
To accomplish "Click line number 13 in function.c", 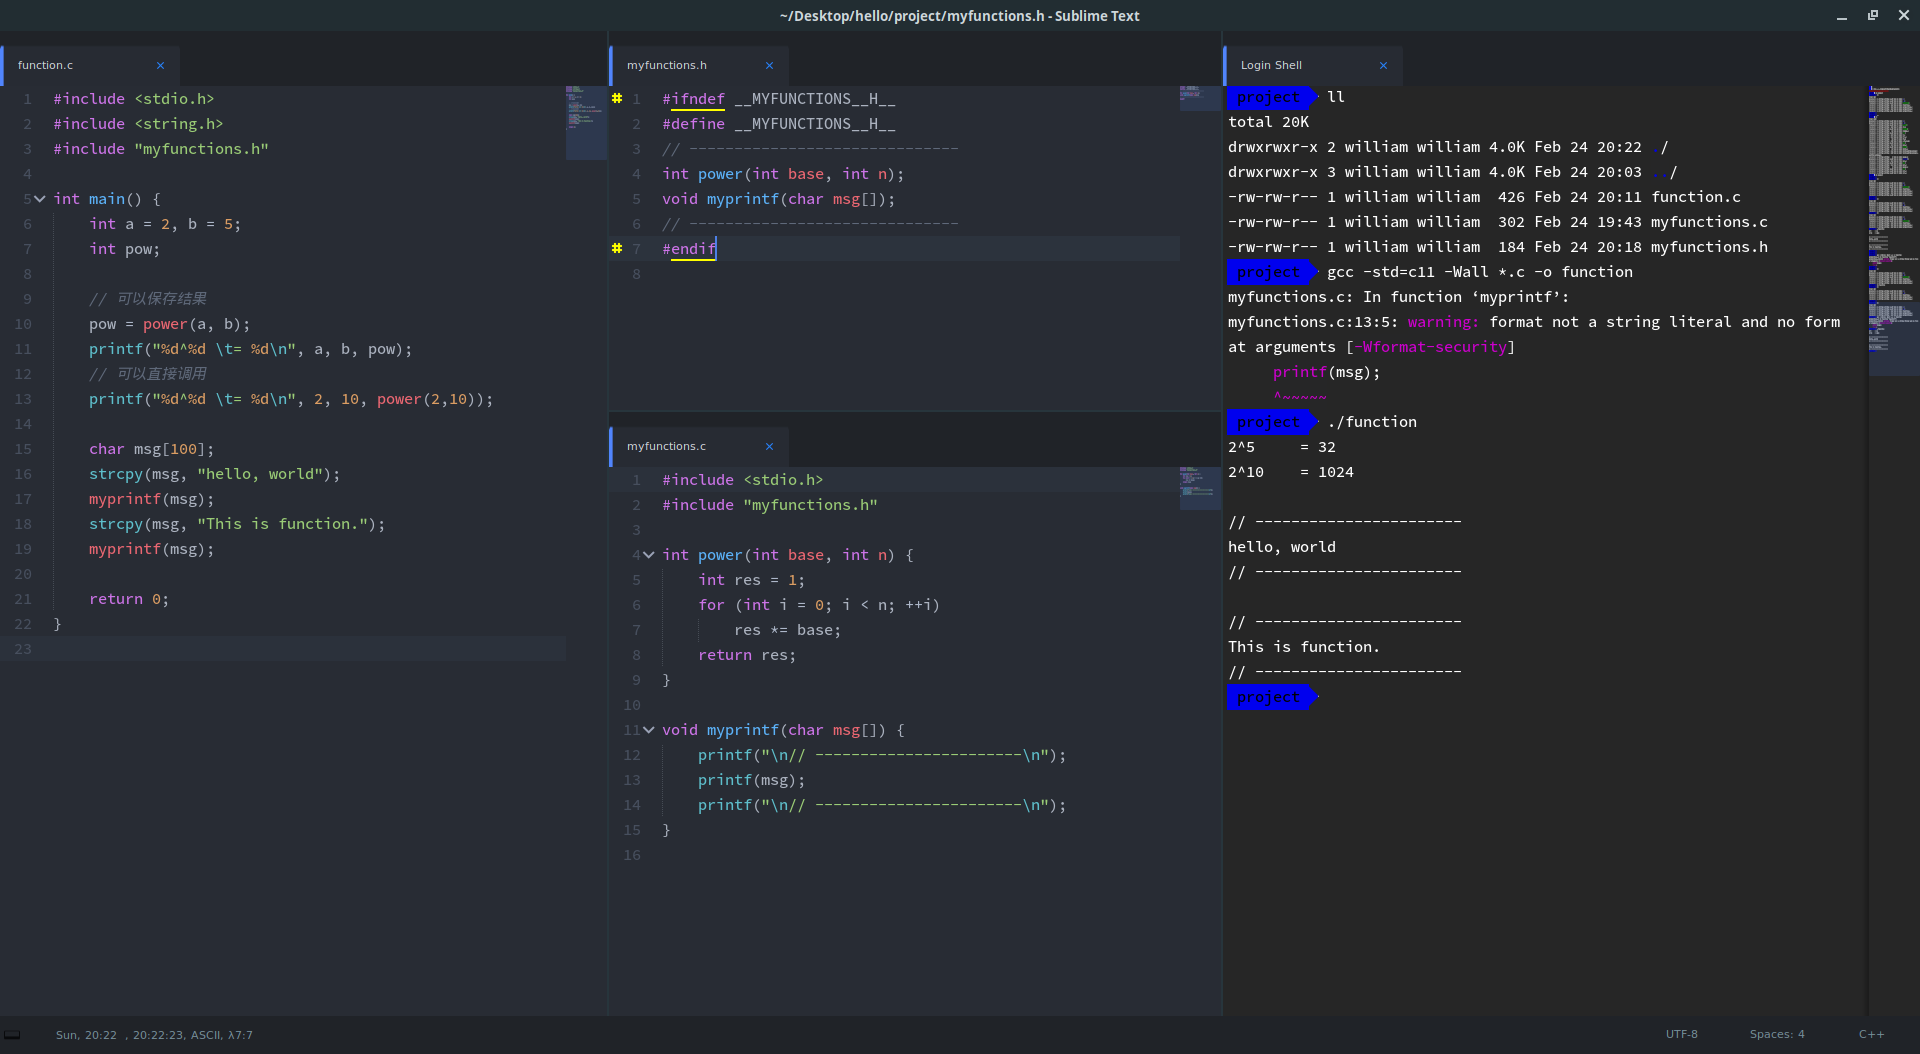I will (23, 399).
